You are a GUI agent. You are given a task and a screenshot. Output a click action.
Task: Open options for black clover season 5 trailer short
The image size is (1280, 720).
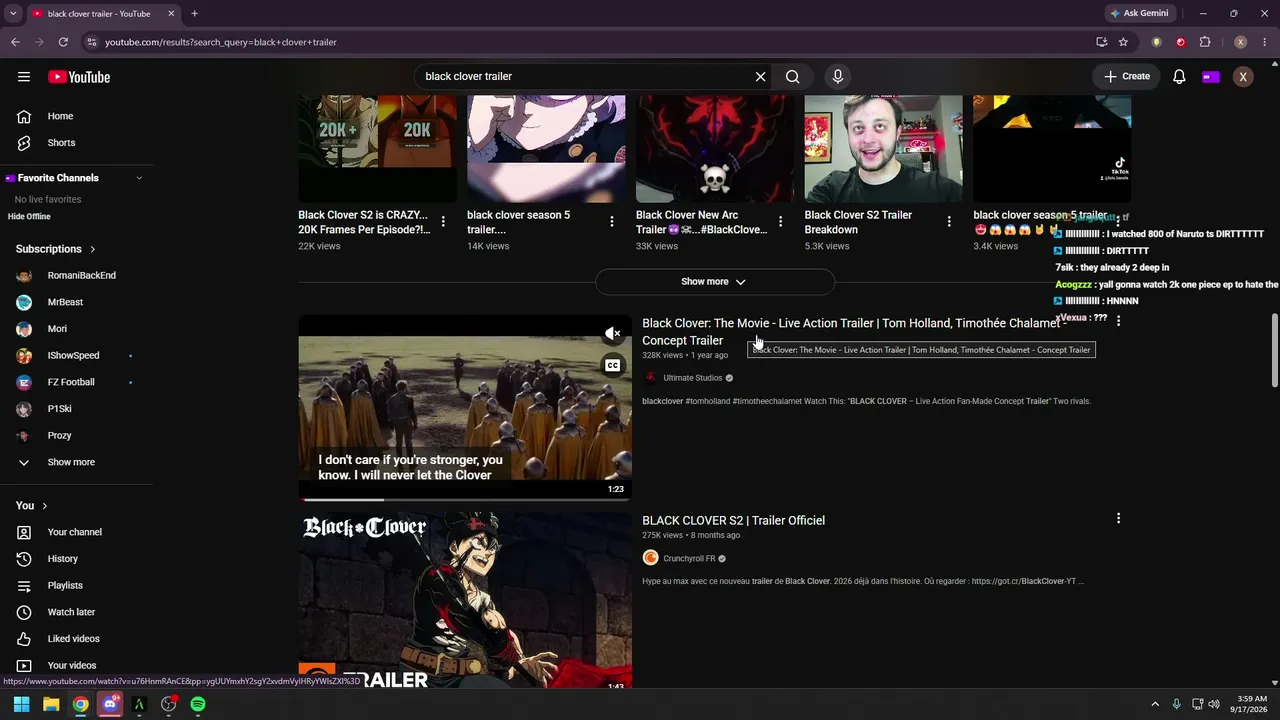612,222
